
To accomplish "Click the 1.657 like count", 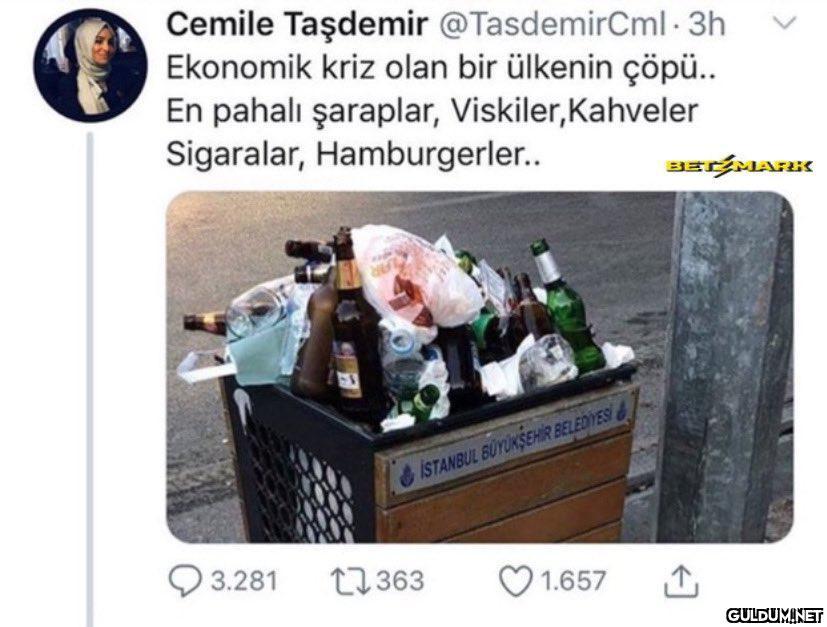I will coord(573,581).
